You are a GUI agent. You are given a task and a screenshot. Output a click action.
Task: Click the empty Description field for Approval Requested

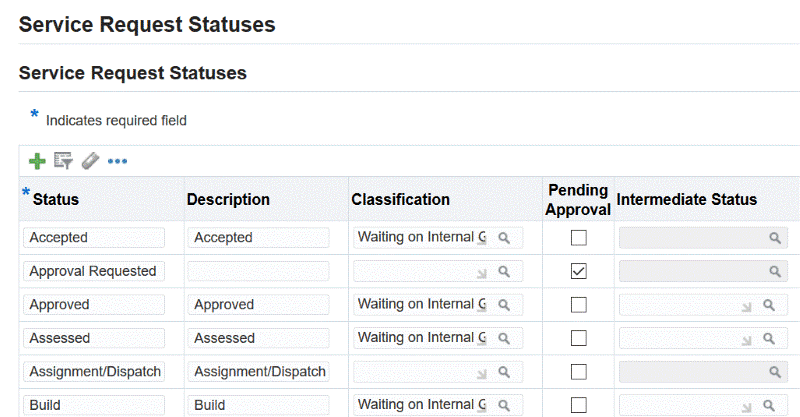point(258,271)
